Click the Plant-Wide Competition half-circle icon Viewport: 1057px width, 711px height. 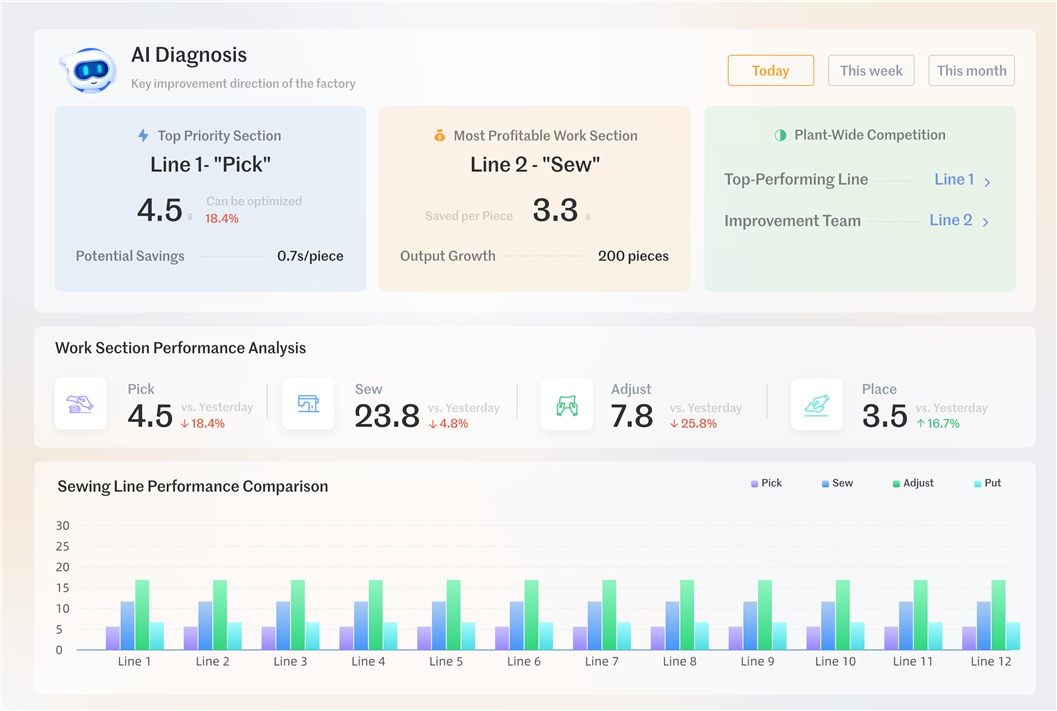(781, 135)
